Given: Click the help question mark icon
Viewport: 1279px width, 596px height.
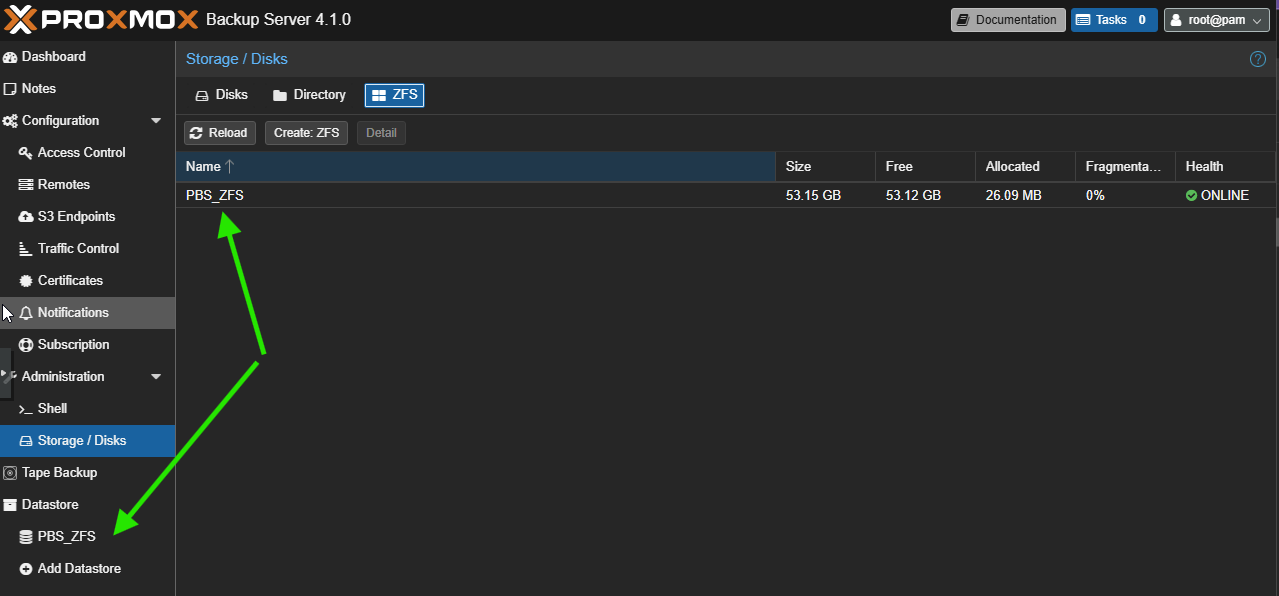Looking at the screenshot, I should tap(1258, 59).
